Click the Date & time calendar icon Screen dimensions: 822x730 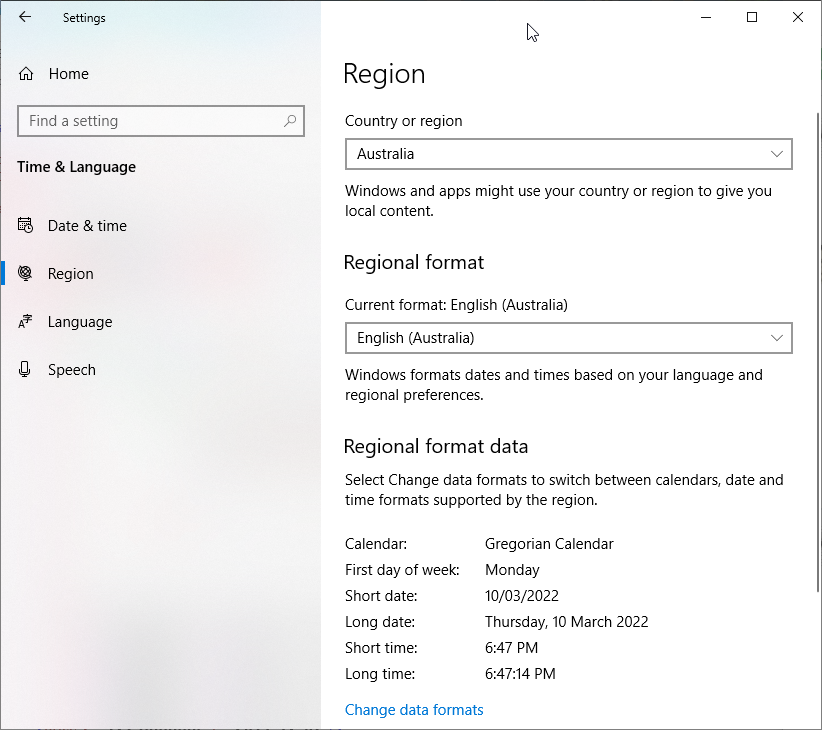[x=25, y=225]
